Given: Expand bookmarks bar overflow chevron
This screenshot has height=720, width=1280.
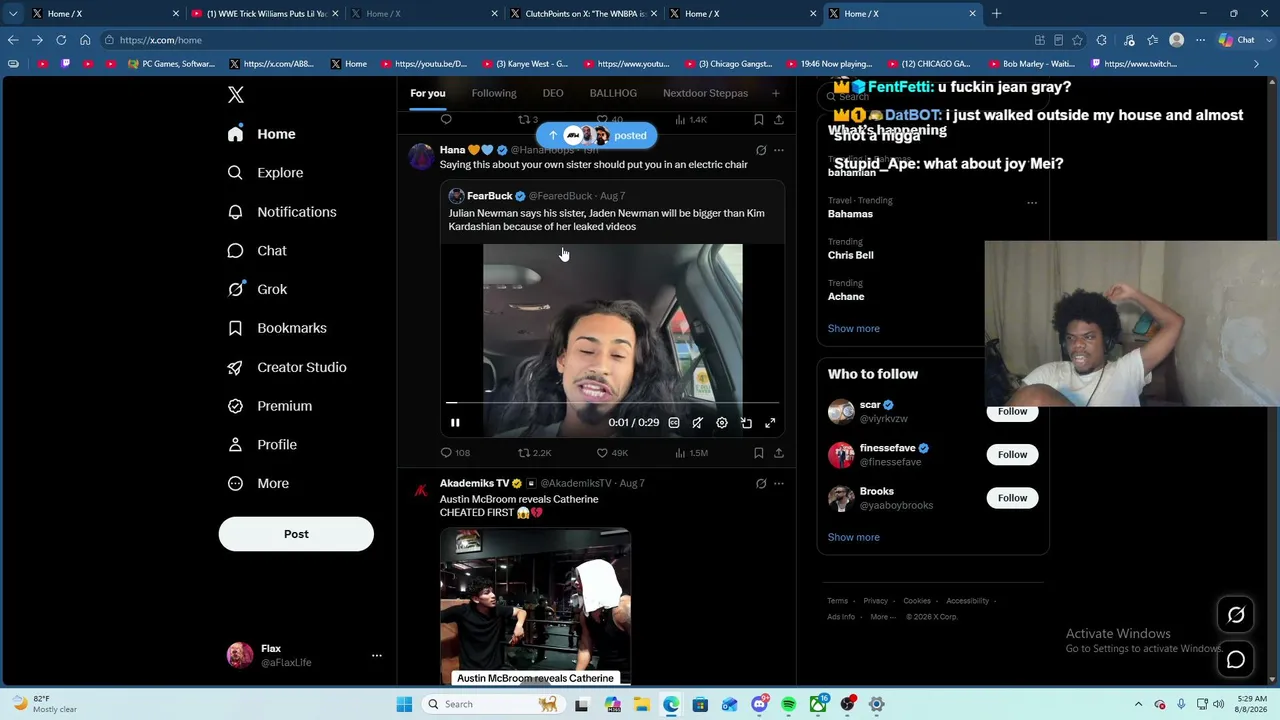Looking at the screenshot, I should (1256, 64).
